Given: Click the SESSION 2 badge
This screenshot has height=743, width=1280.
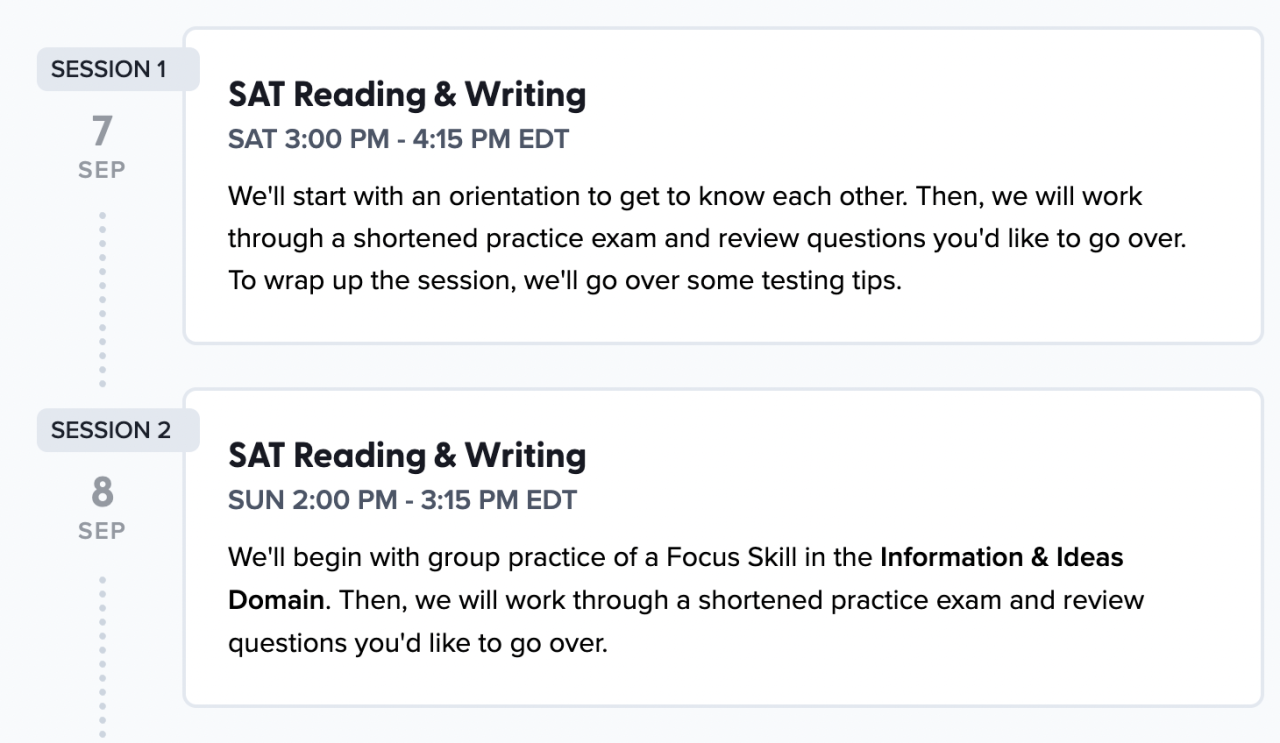Looking at the screenshot, I should [x=111, y=431].
